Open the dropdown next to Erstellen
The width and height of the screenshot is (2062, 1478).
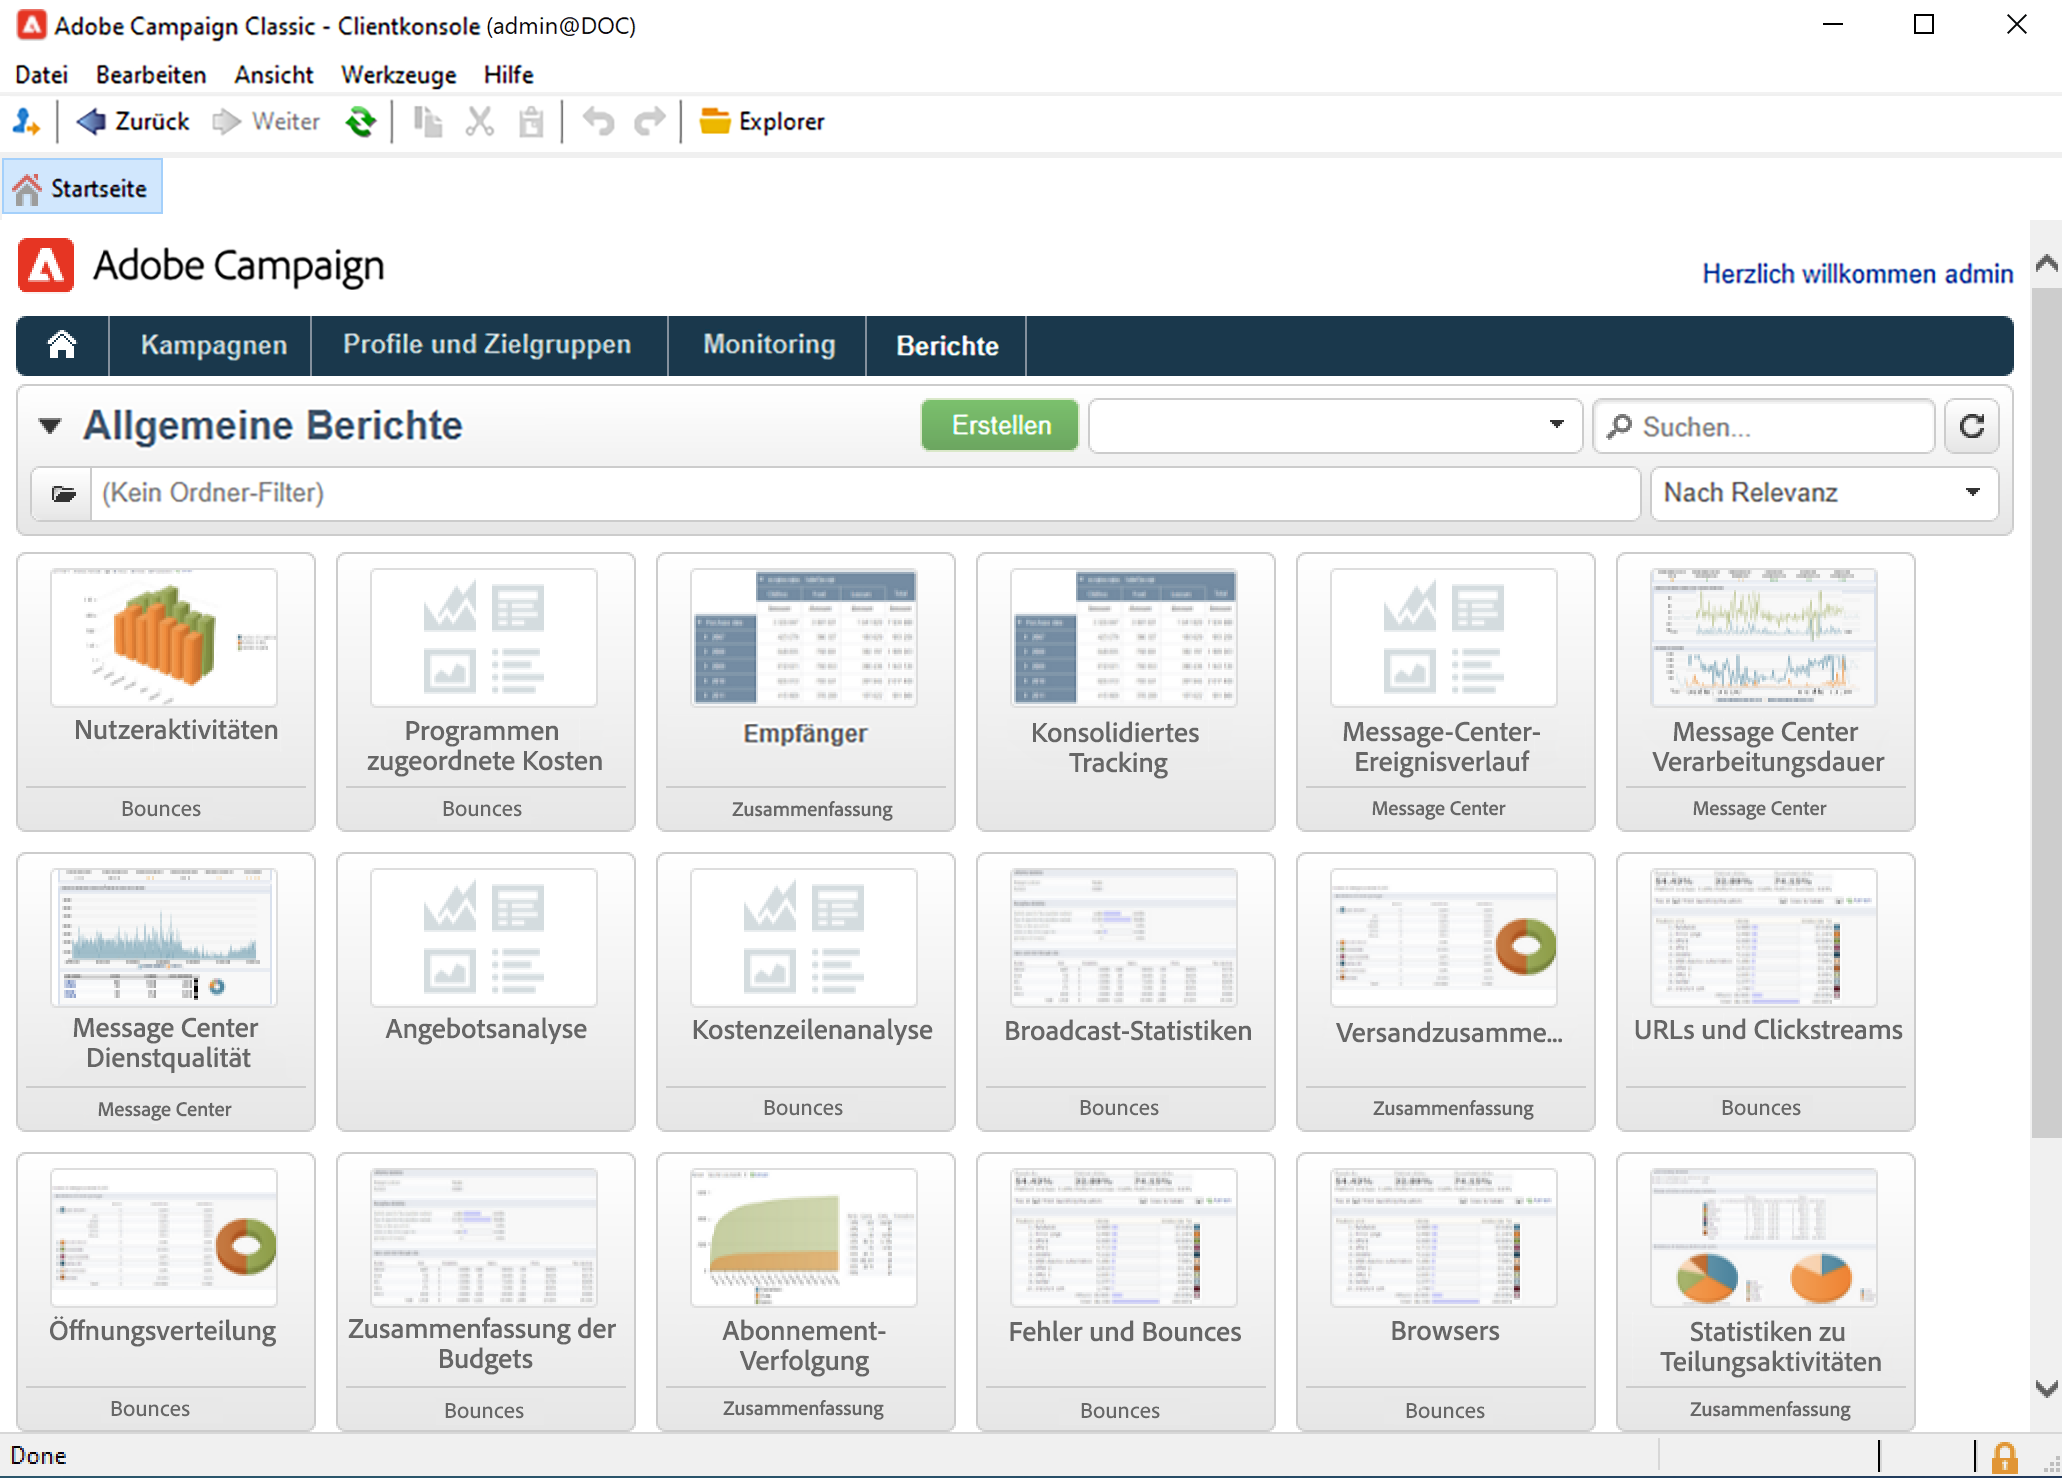point(1556,425)
